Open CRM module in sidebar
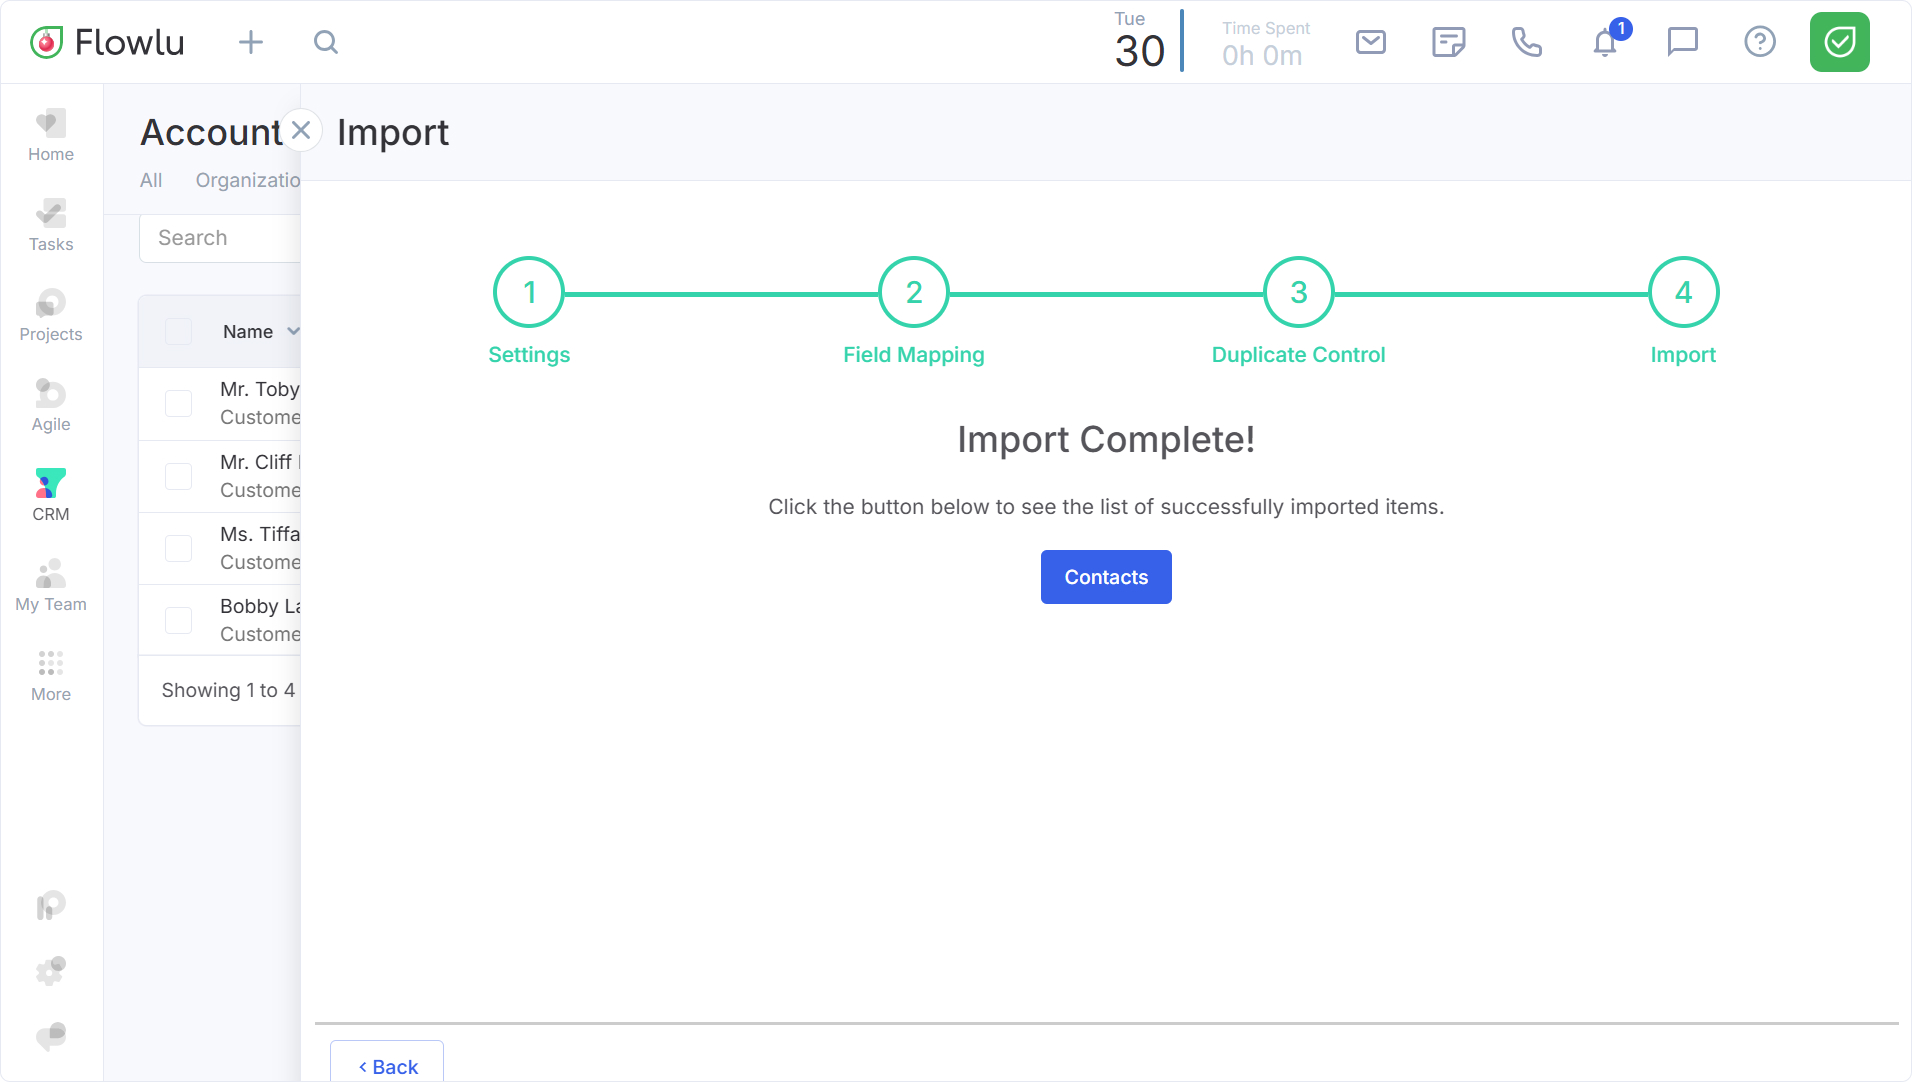Image resolution: width=1912 pixels, height=1082 pixels. [x=51, y=495]
